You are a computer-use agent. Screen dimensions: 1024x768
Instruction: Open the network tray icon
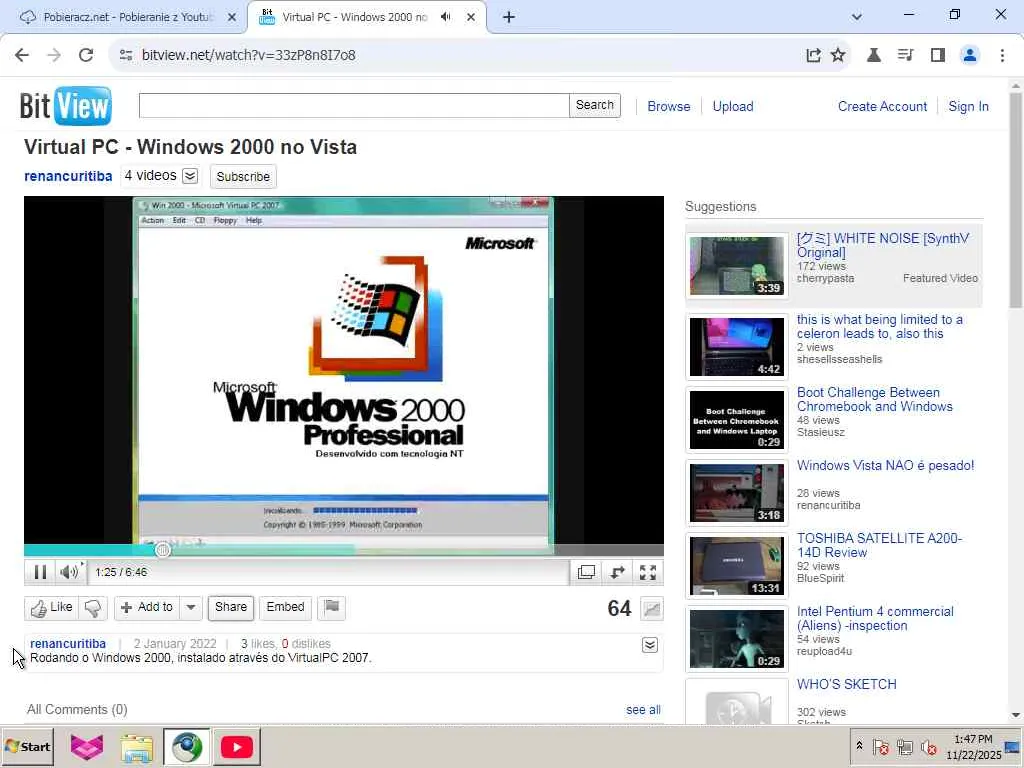904,746
